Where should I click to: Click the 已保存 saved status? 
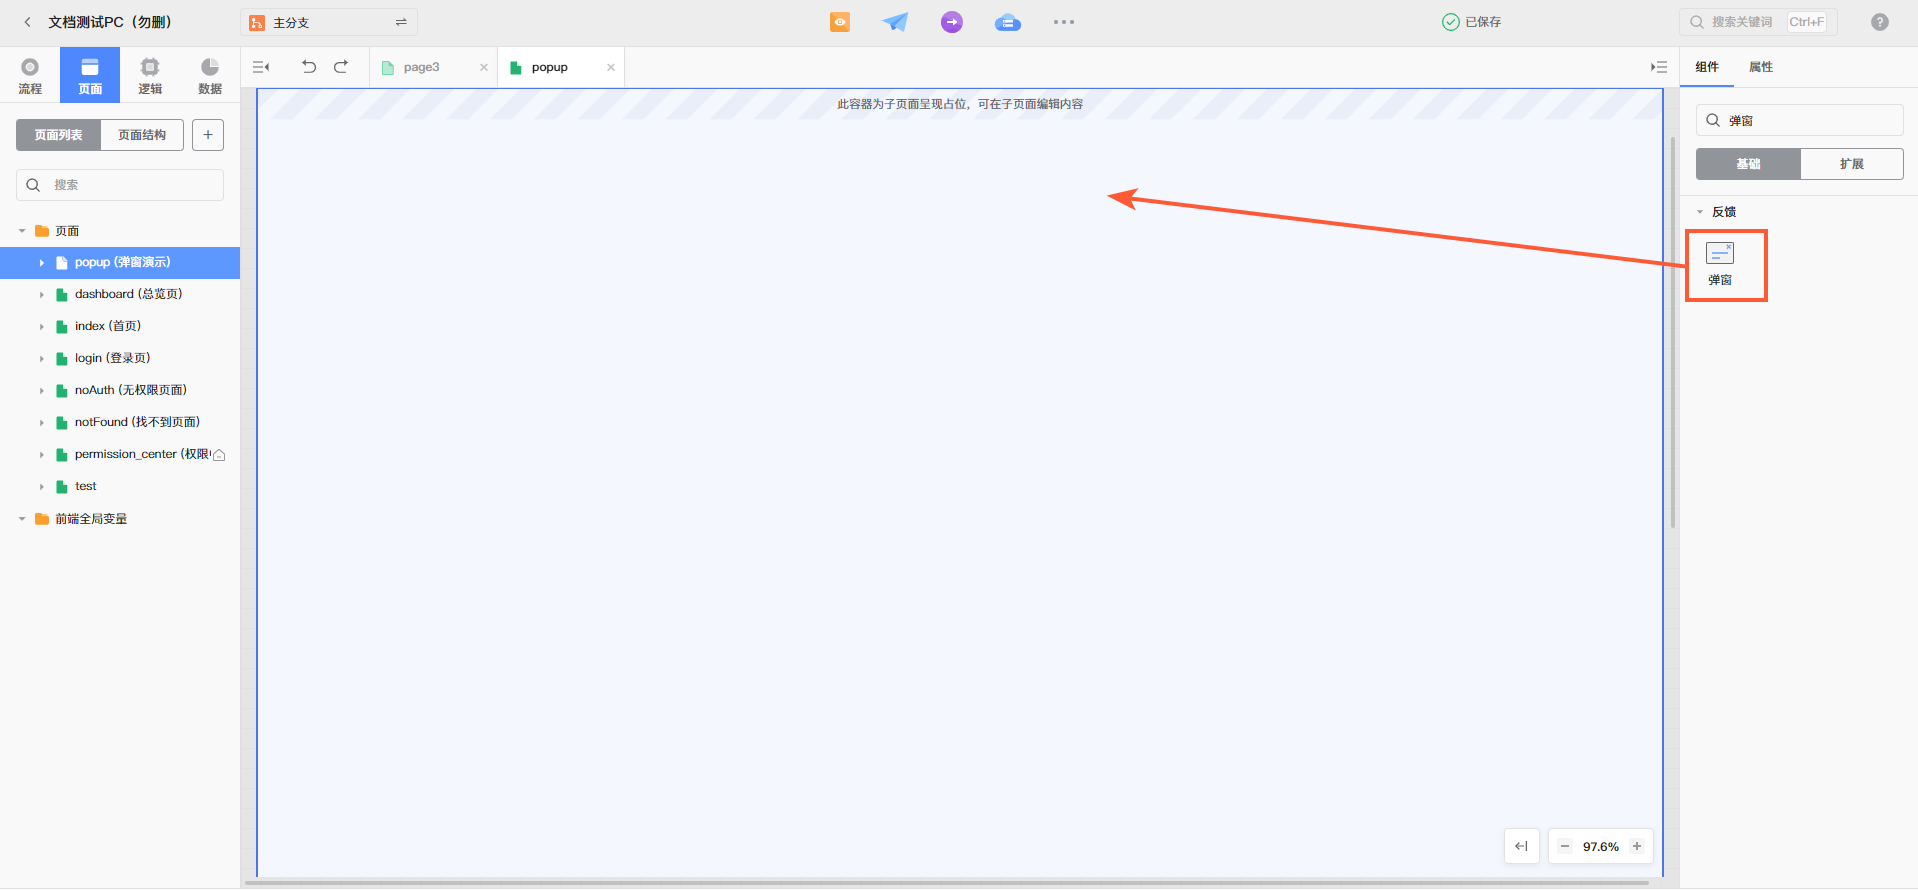[x=1471, y=22]
